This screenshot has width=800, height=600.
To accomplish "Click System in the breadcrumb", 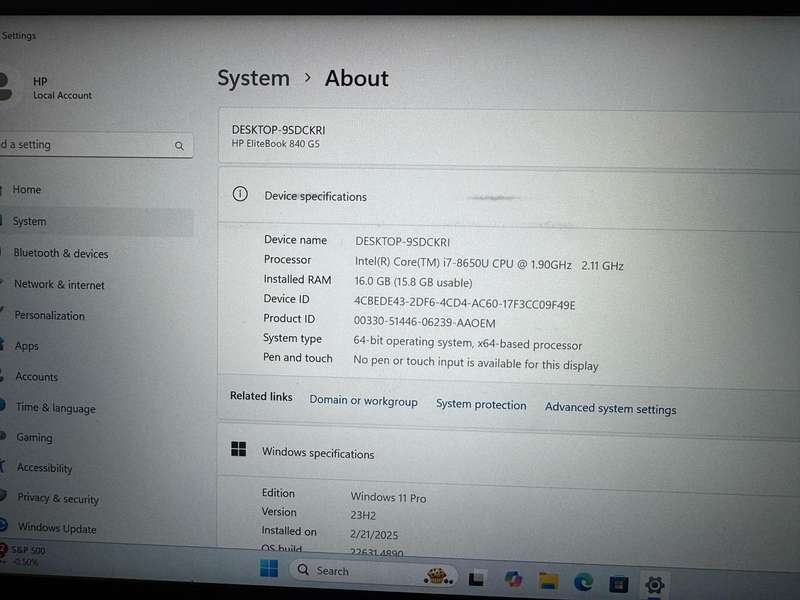I will 254,79.
